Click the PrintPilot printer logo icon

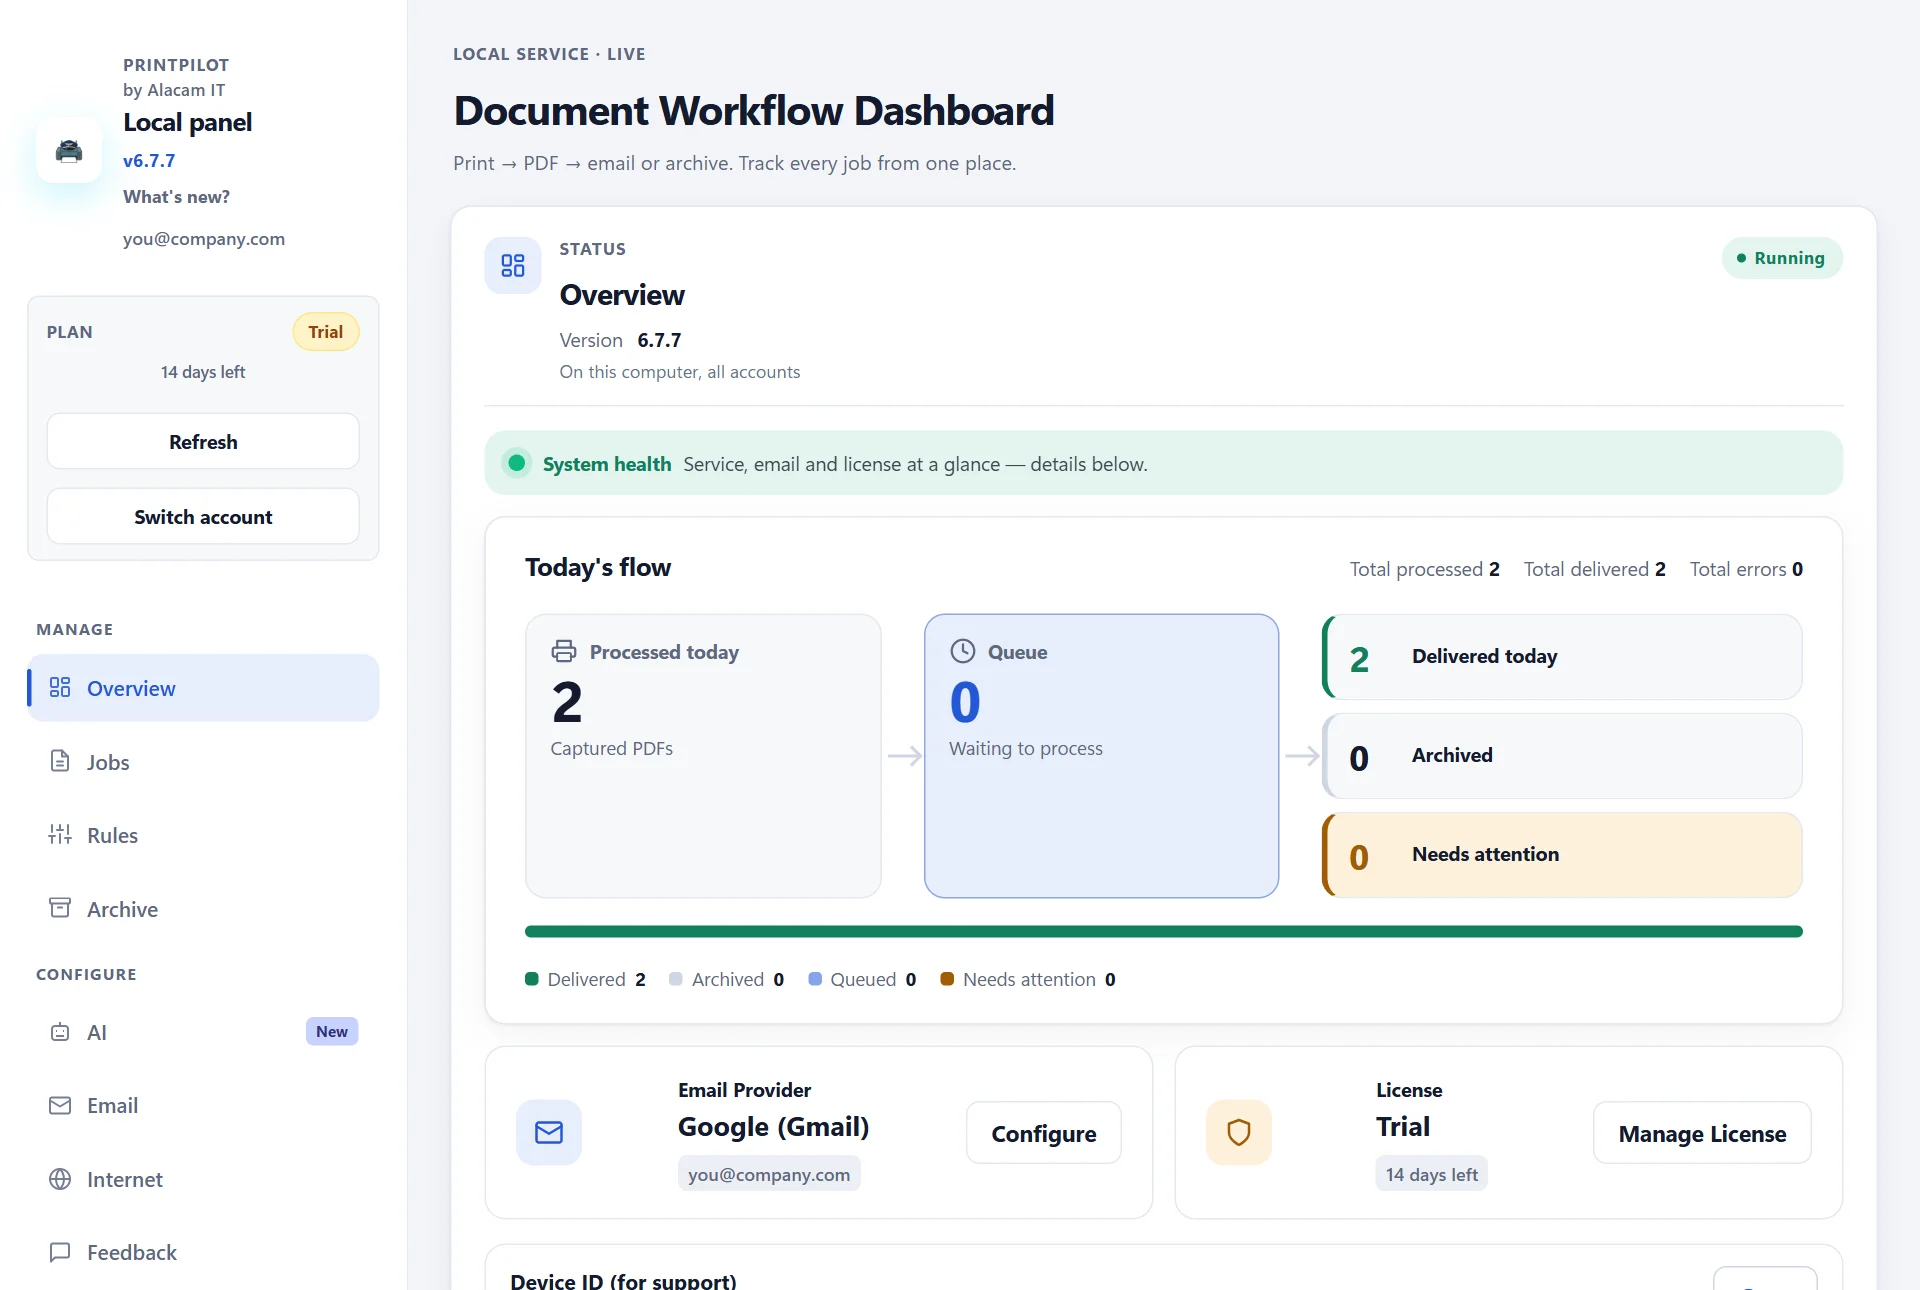point(69,151)
